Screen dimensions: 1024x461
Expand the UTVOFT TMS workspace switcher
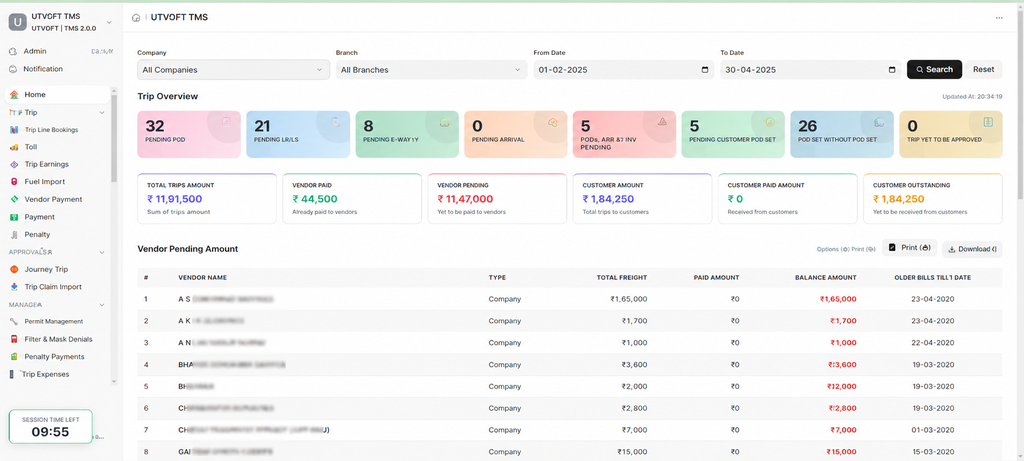(108, 22)
